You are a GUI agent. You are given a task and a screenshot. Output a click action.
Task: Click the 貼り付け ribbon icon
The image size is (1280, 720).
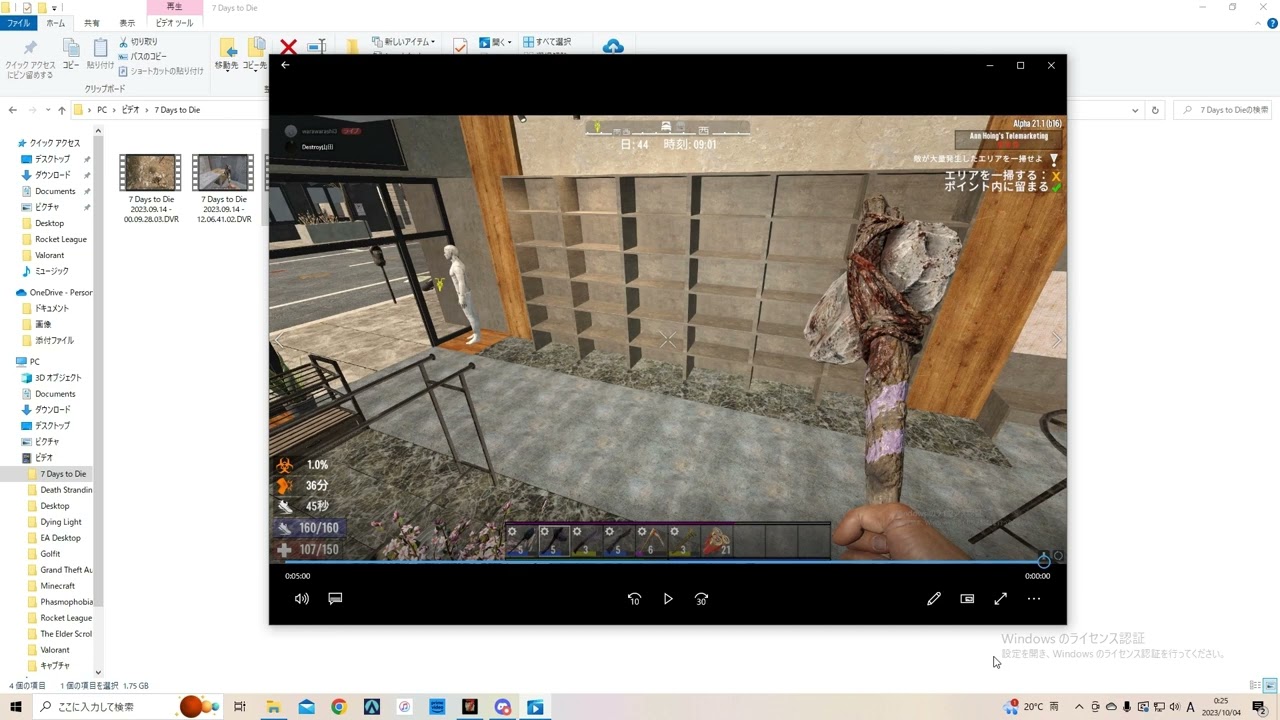tap(100, 55)
